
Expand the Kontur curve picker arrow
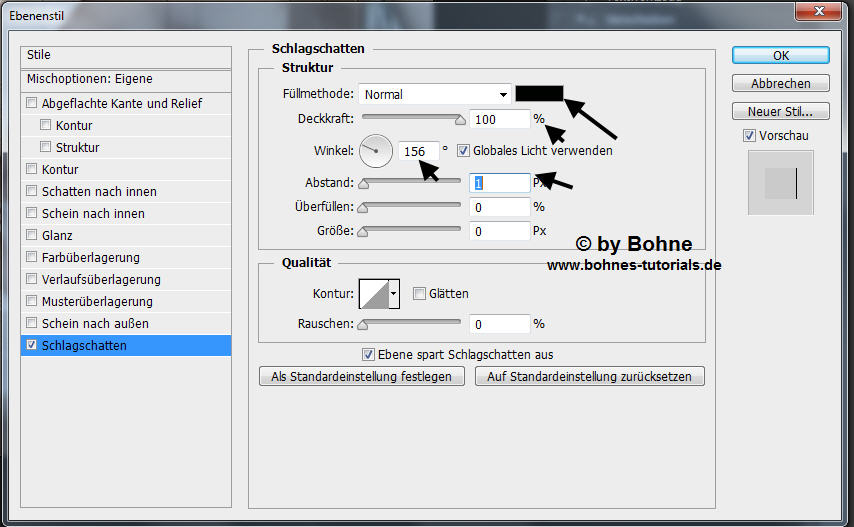pyautogui.click(x=394, y=294)
